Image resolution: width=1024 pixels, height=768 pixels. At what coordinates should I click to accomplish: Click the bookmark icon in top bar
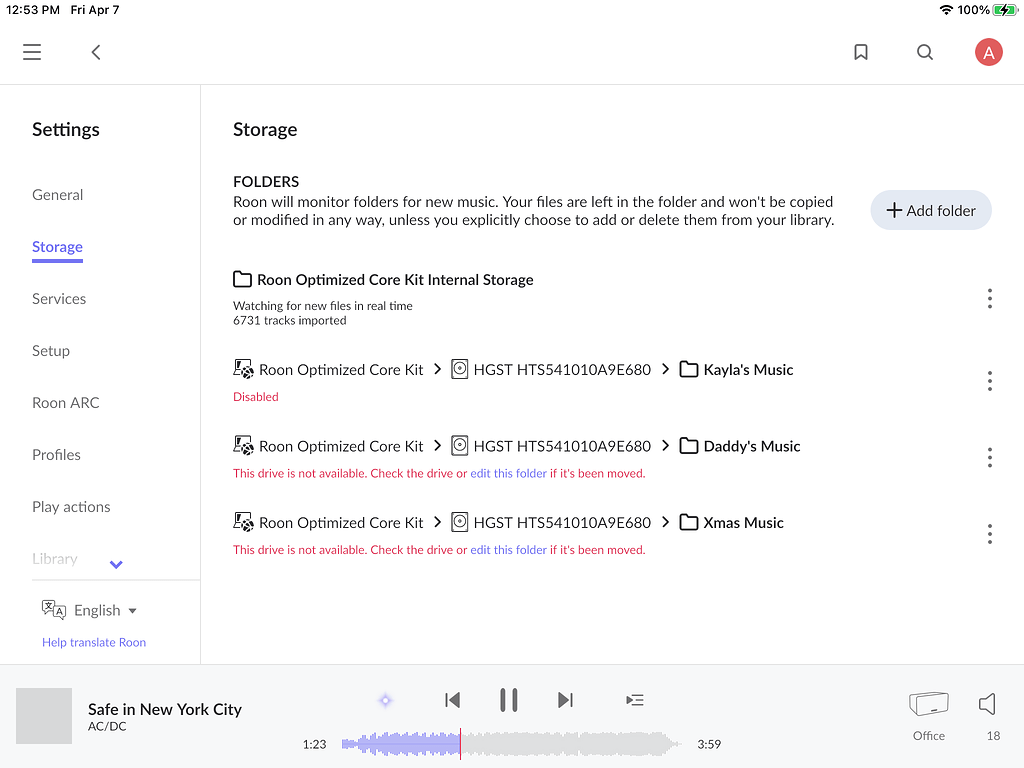pos(861,51)
